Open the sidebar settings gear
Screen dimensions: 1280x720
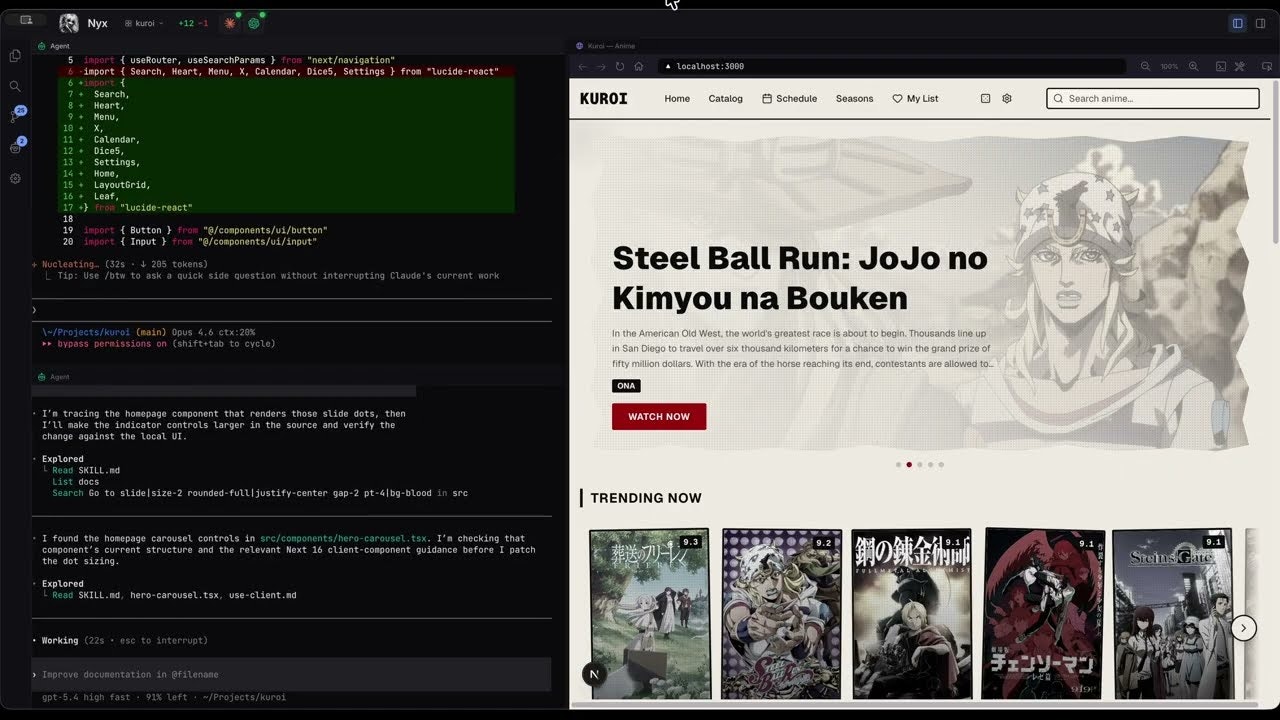coord(15,178)
